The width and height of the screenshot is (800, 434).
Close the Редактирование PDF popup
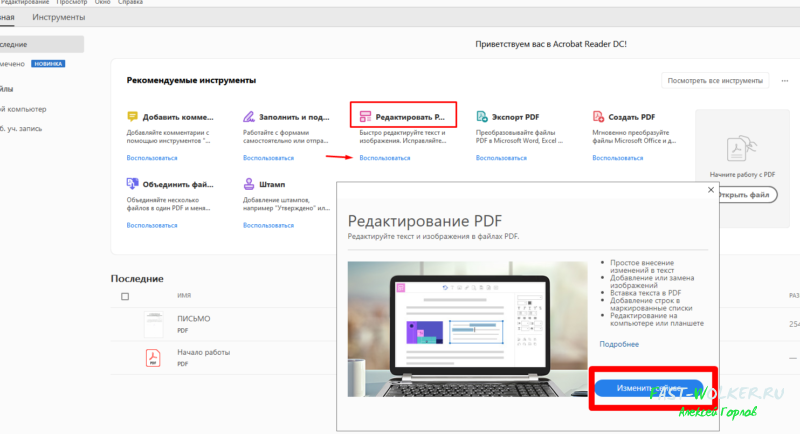tap(711, 189)
